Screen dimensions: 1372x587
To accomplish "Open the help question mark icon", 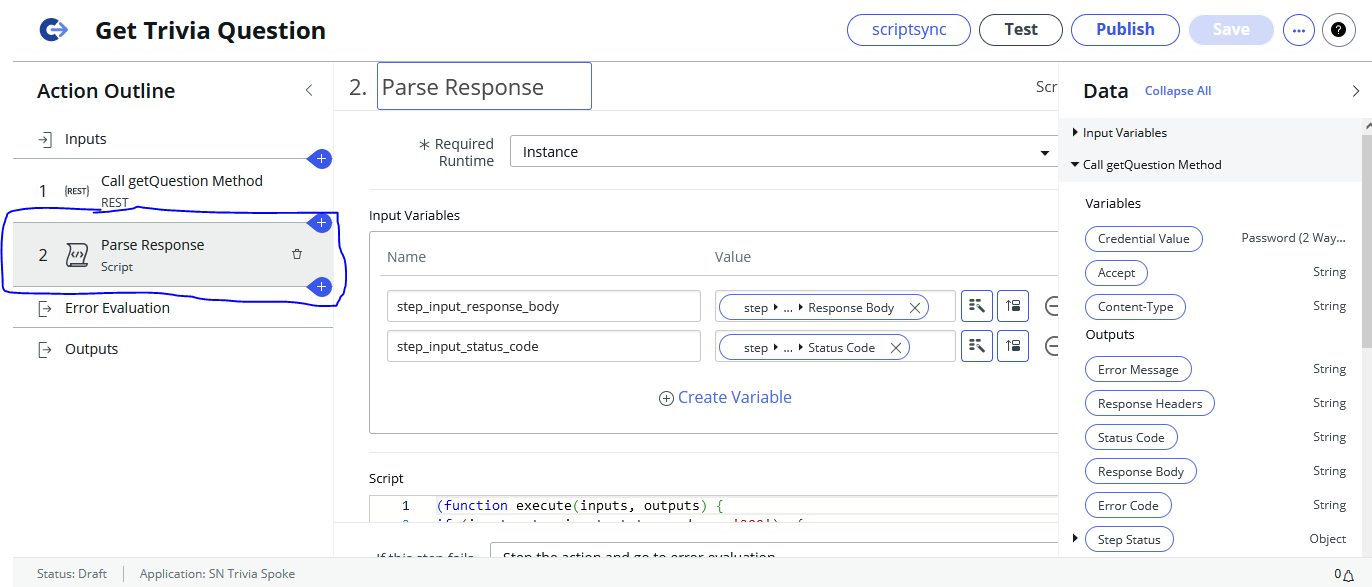I will pyautogui.click(x=1339, y=30).
